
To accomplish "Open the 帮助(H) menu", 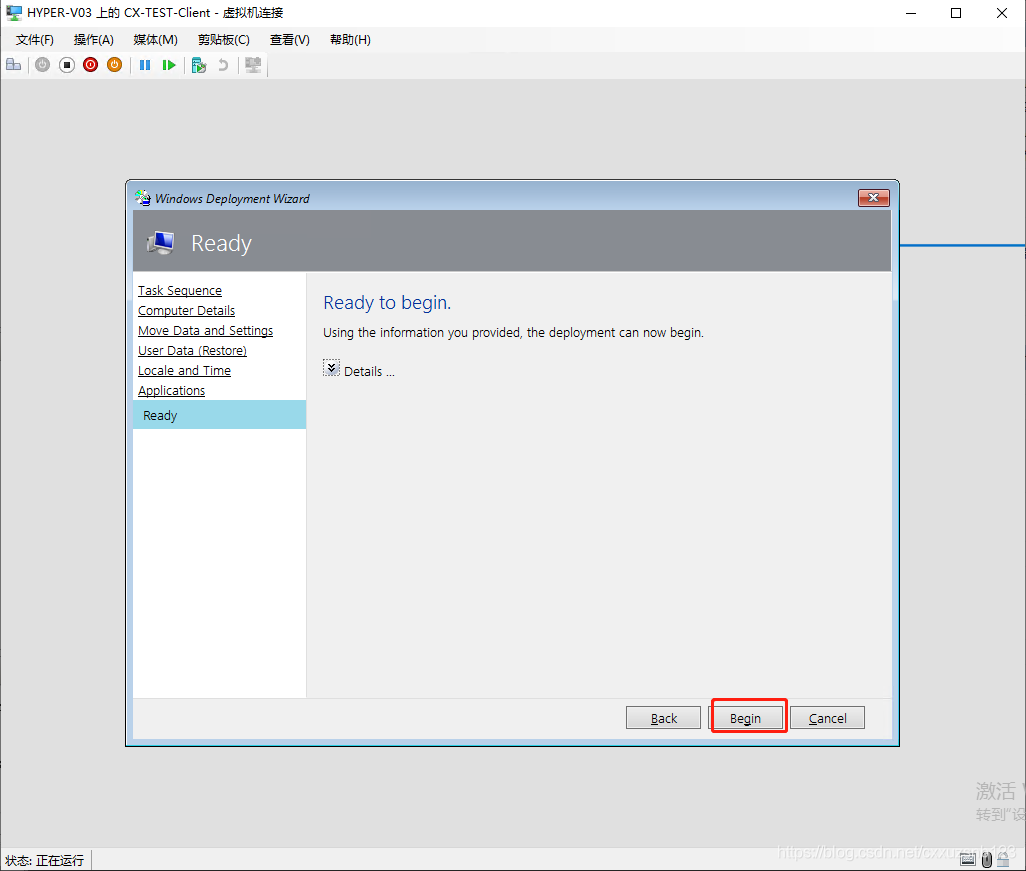I will [x=350, y=40].
